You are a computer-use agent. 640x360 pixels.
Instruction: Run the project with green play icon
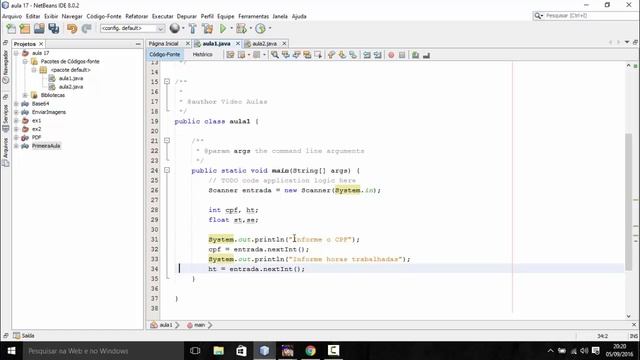(223, 28)
